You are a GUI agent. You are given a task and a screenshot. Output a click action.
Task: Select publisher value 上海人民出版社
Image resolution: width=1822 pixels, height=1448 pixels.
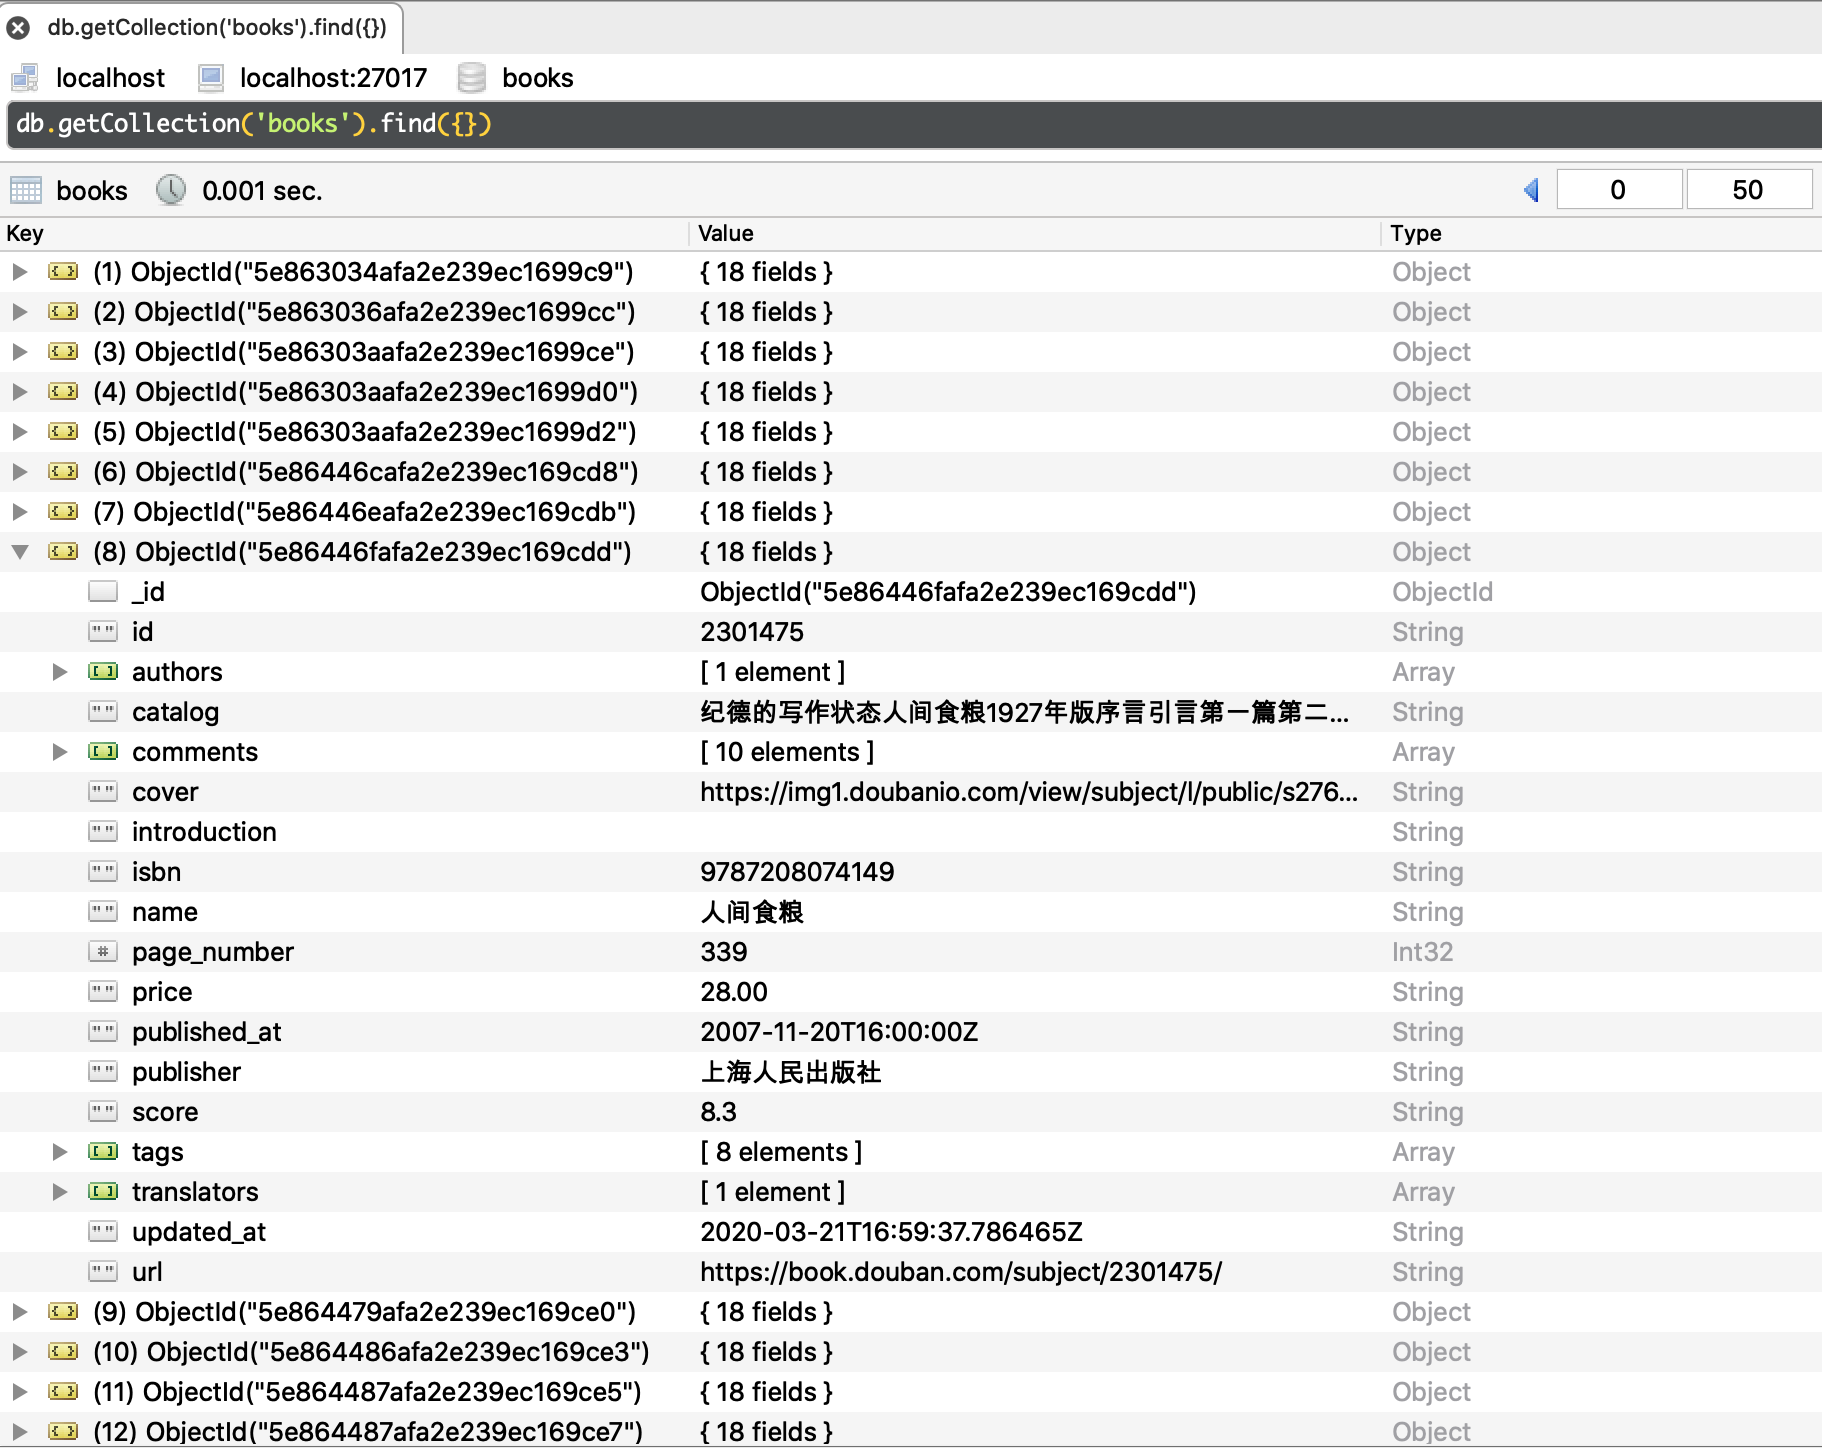(x=791, y=1072)
